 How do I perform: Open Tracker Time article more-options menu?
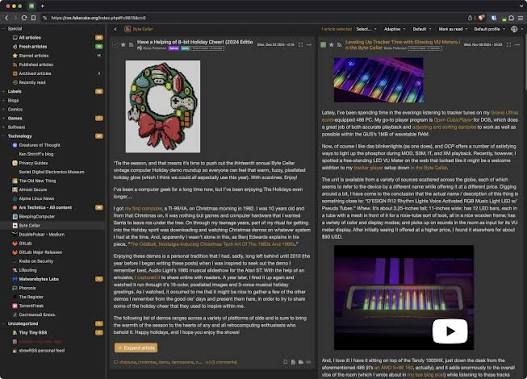click(517, 45)
